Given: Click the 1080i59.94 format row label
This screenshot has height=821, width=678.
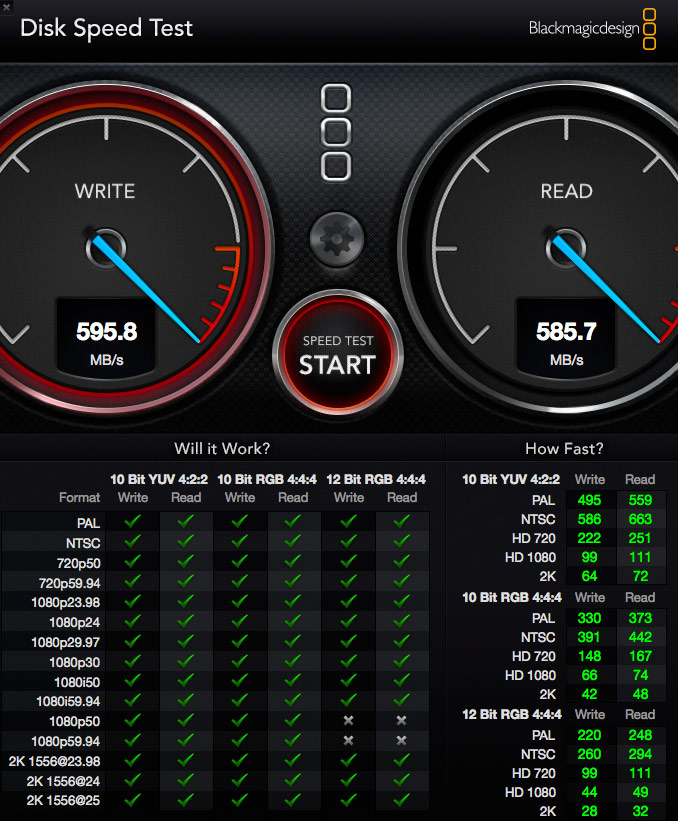Looking at the screenshot, I should click(x=68, y=702).
